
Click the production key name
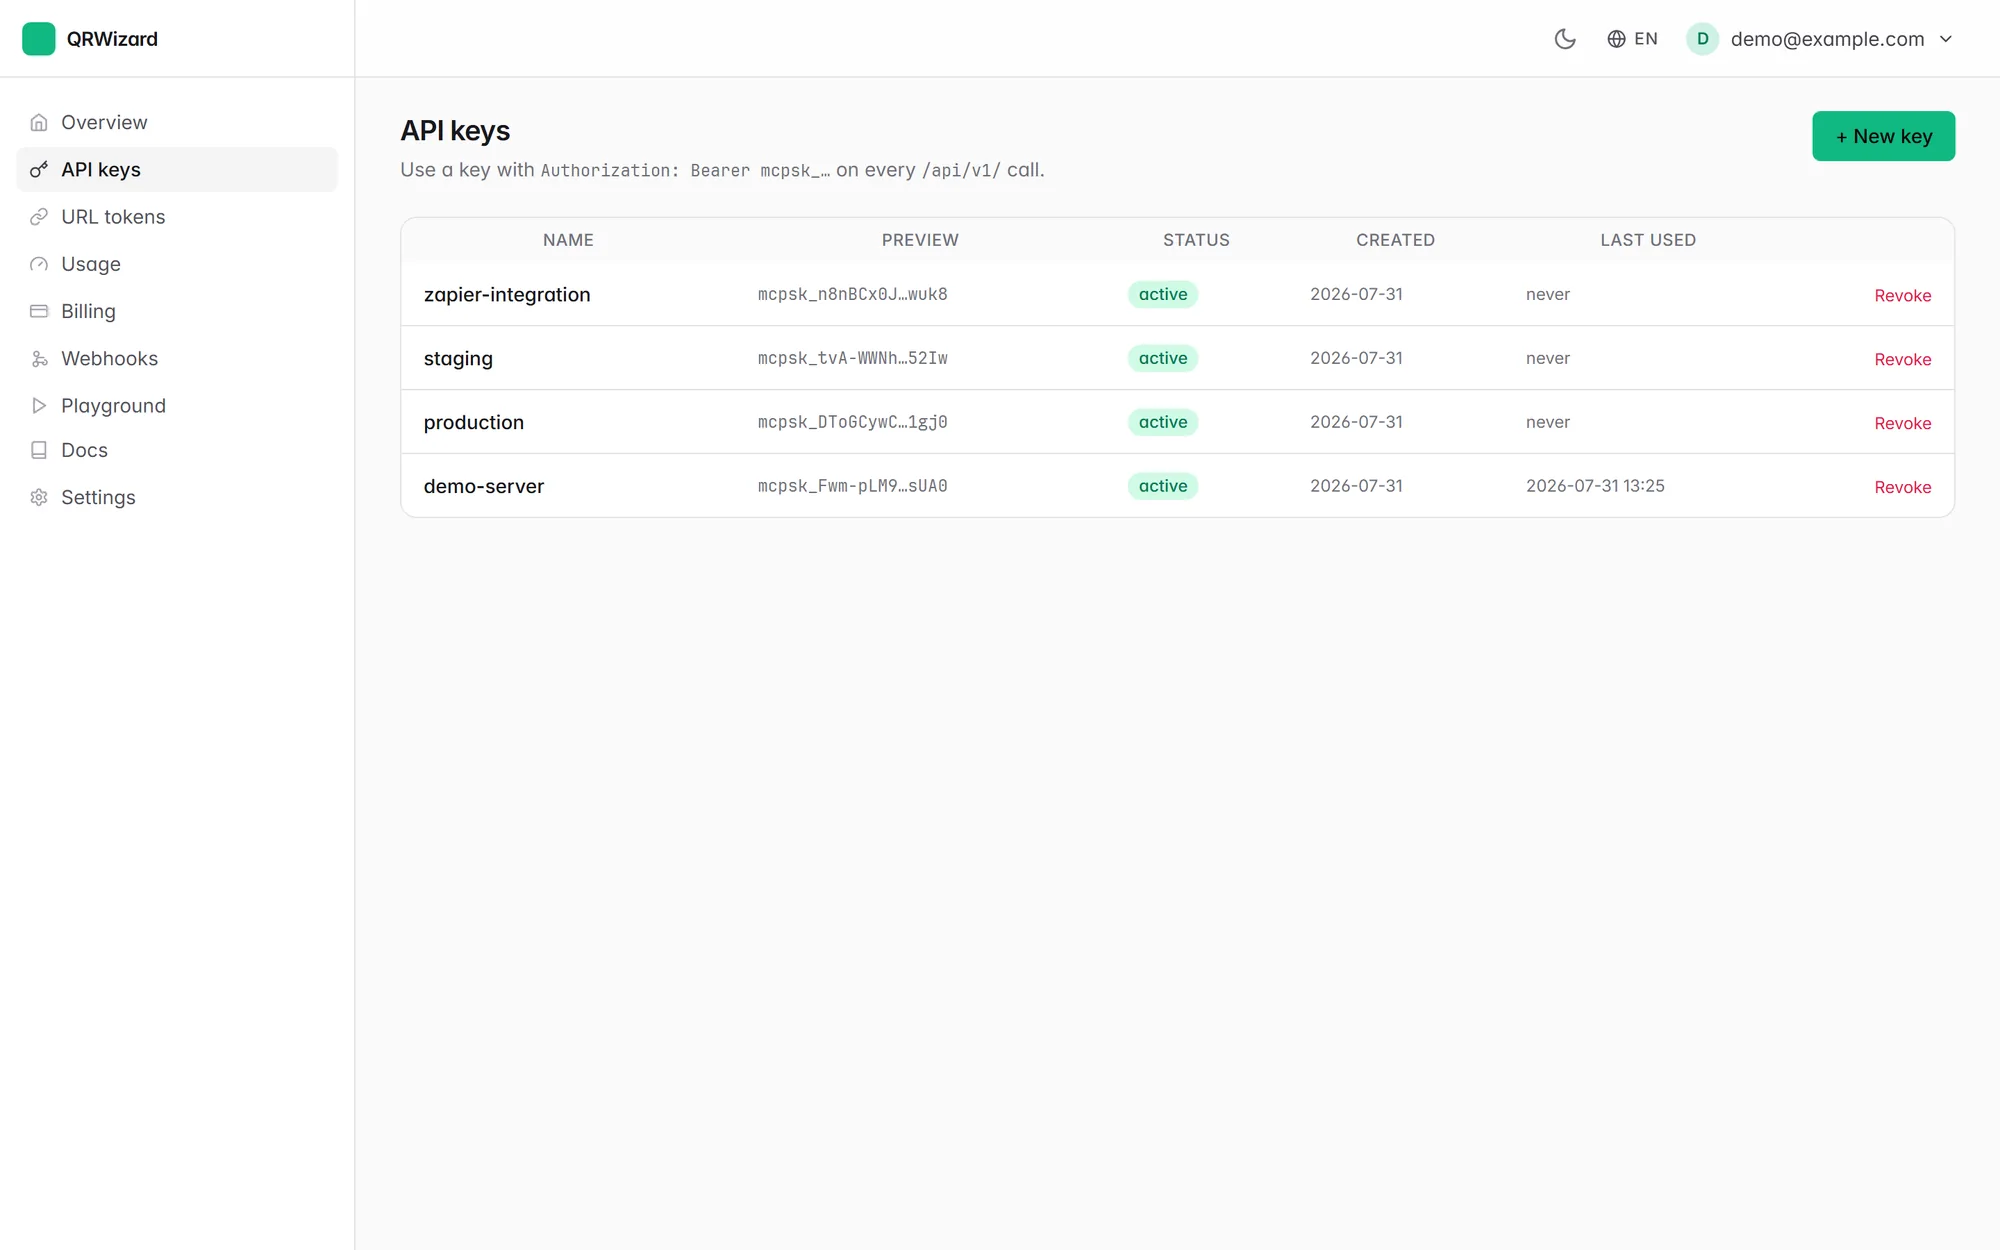(x=473, y=422)
